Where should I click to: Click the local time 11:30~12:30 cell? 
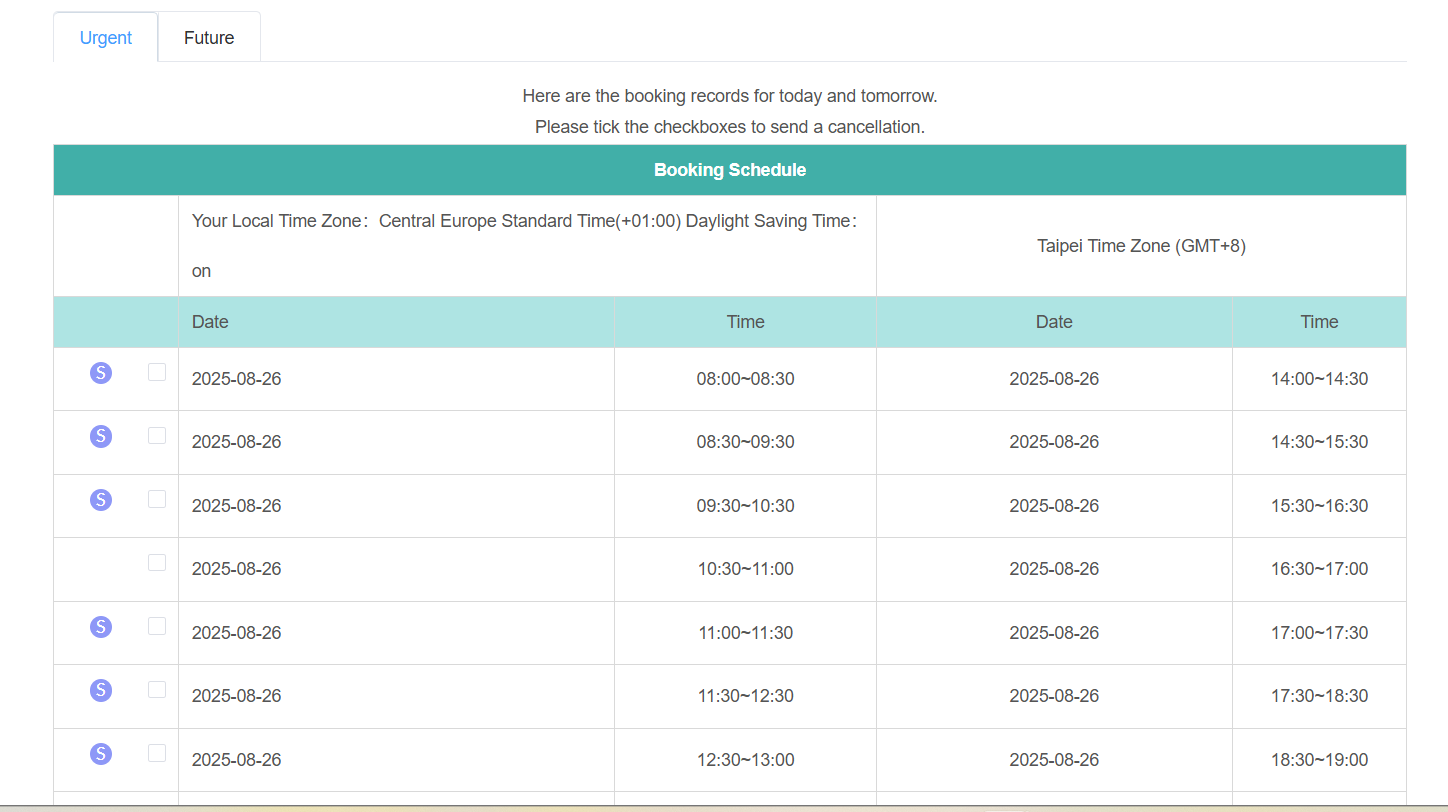[x=745, y=696]
